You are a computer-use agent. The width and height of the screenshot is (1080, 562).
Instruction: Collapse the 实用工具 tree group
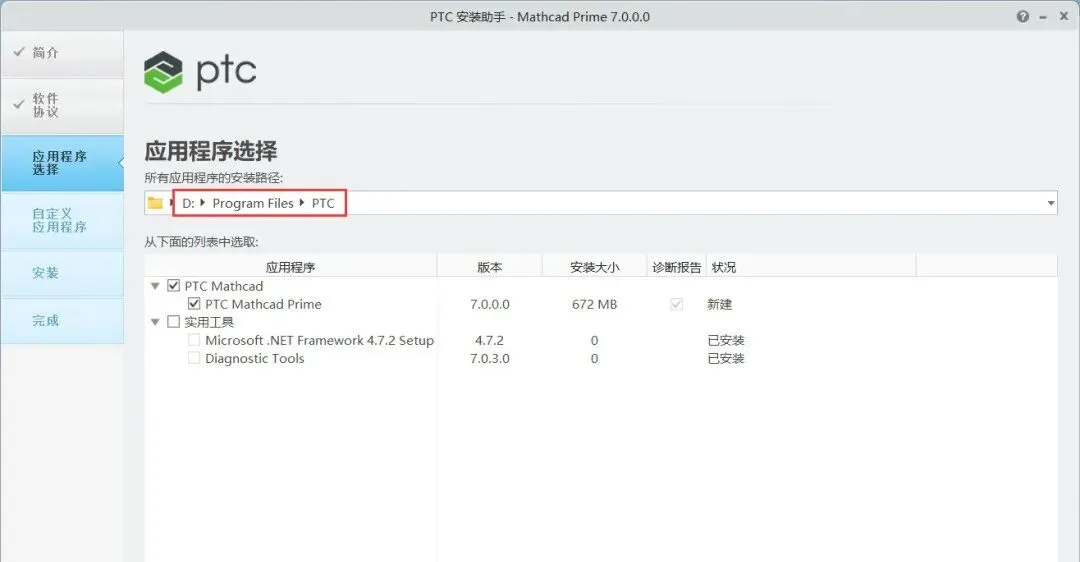[x=155, y=322]
